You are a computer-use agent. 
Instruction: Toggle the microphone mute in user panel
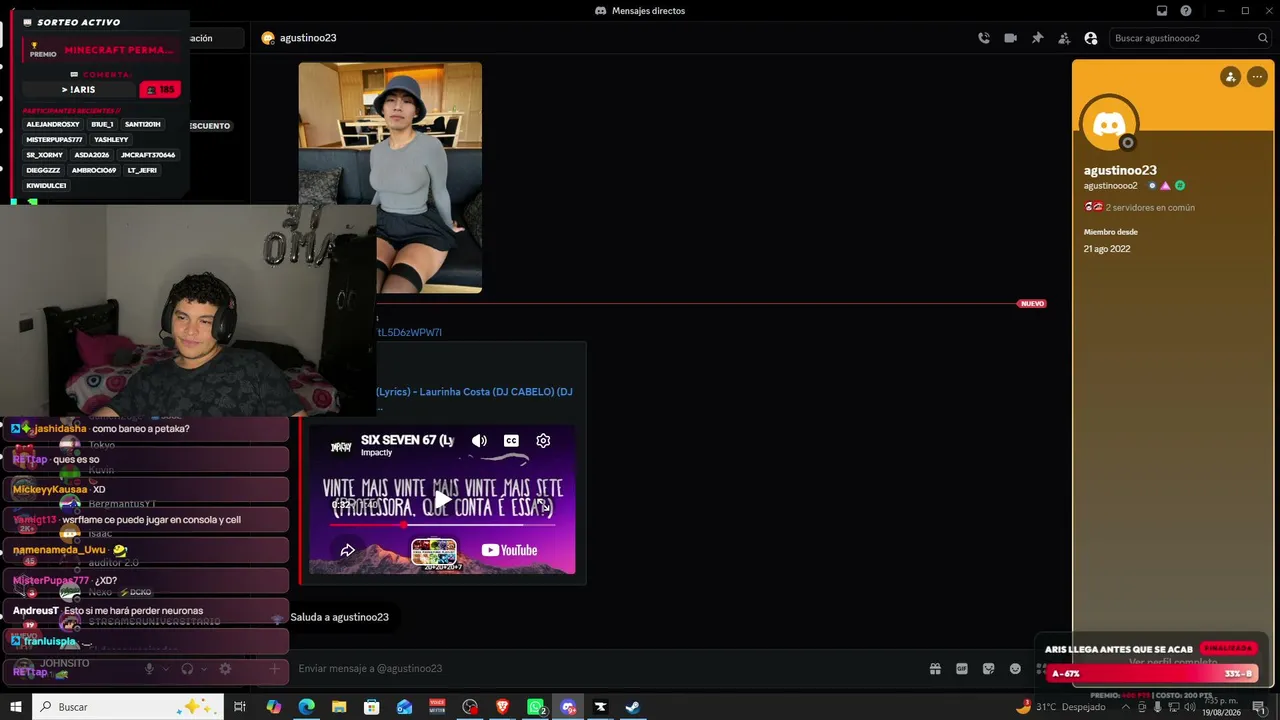[149, 669]
